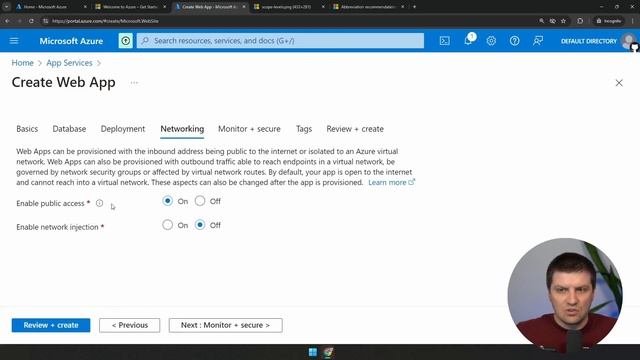Switch to the Basics tab
Screen dimensions: 640x360
click(x=27, y=129)
